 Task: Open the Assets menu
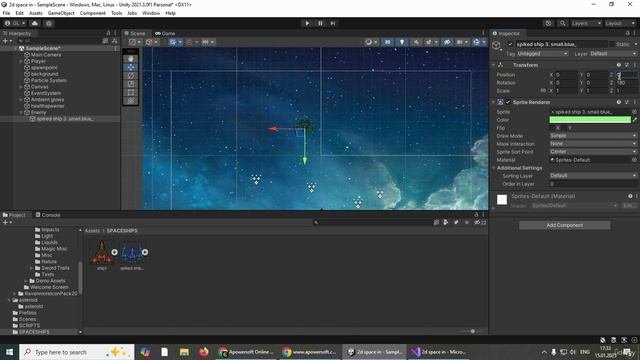36,13
